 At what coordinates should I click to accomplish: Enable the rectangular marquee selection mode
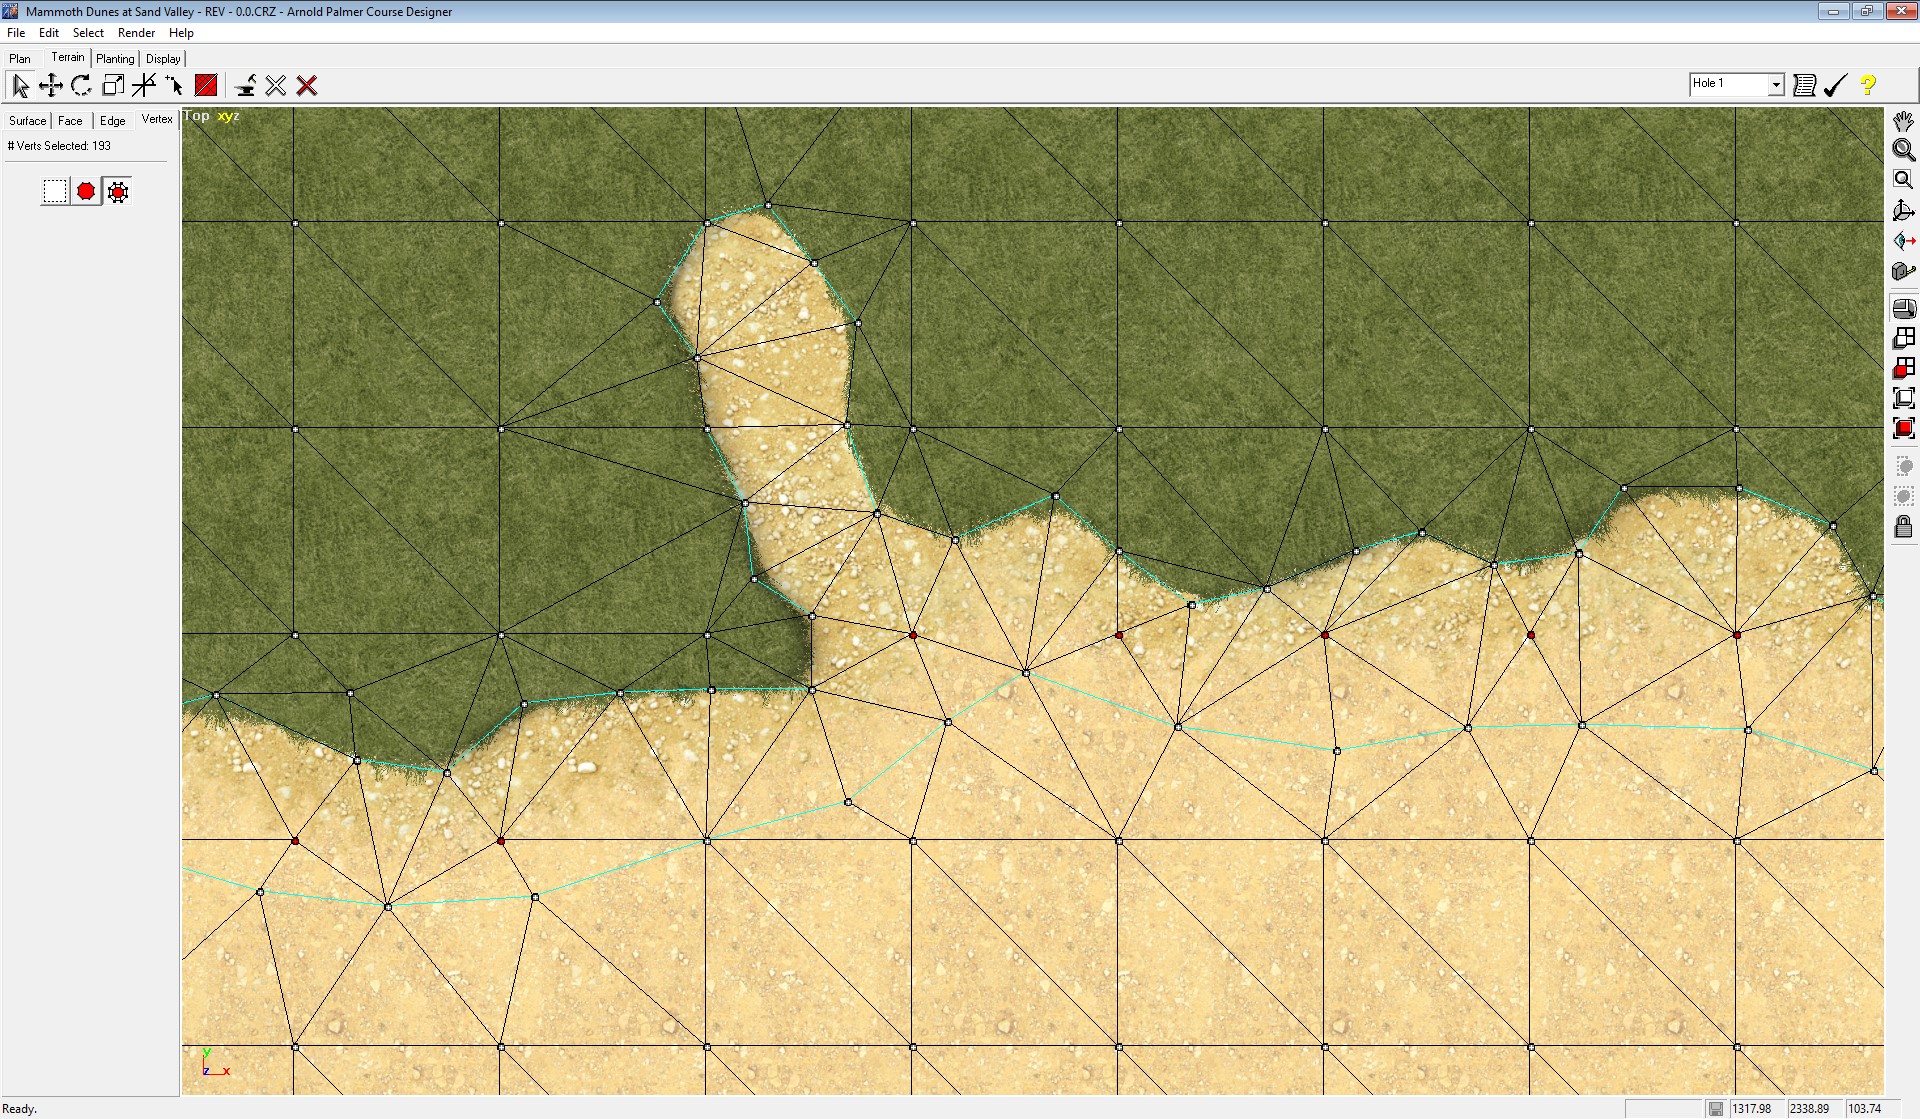coord(55,191)
